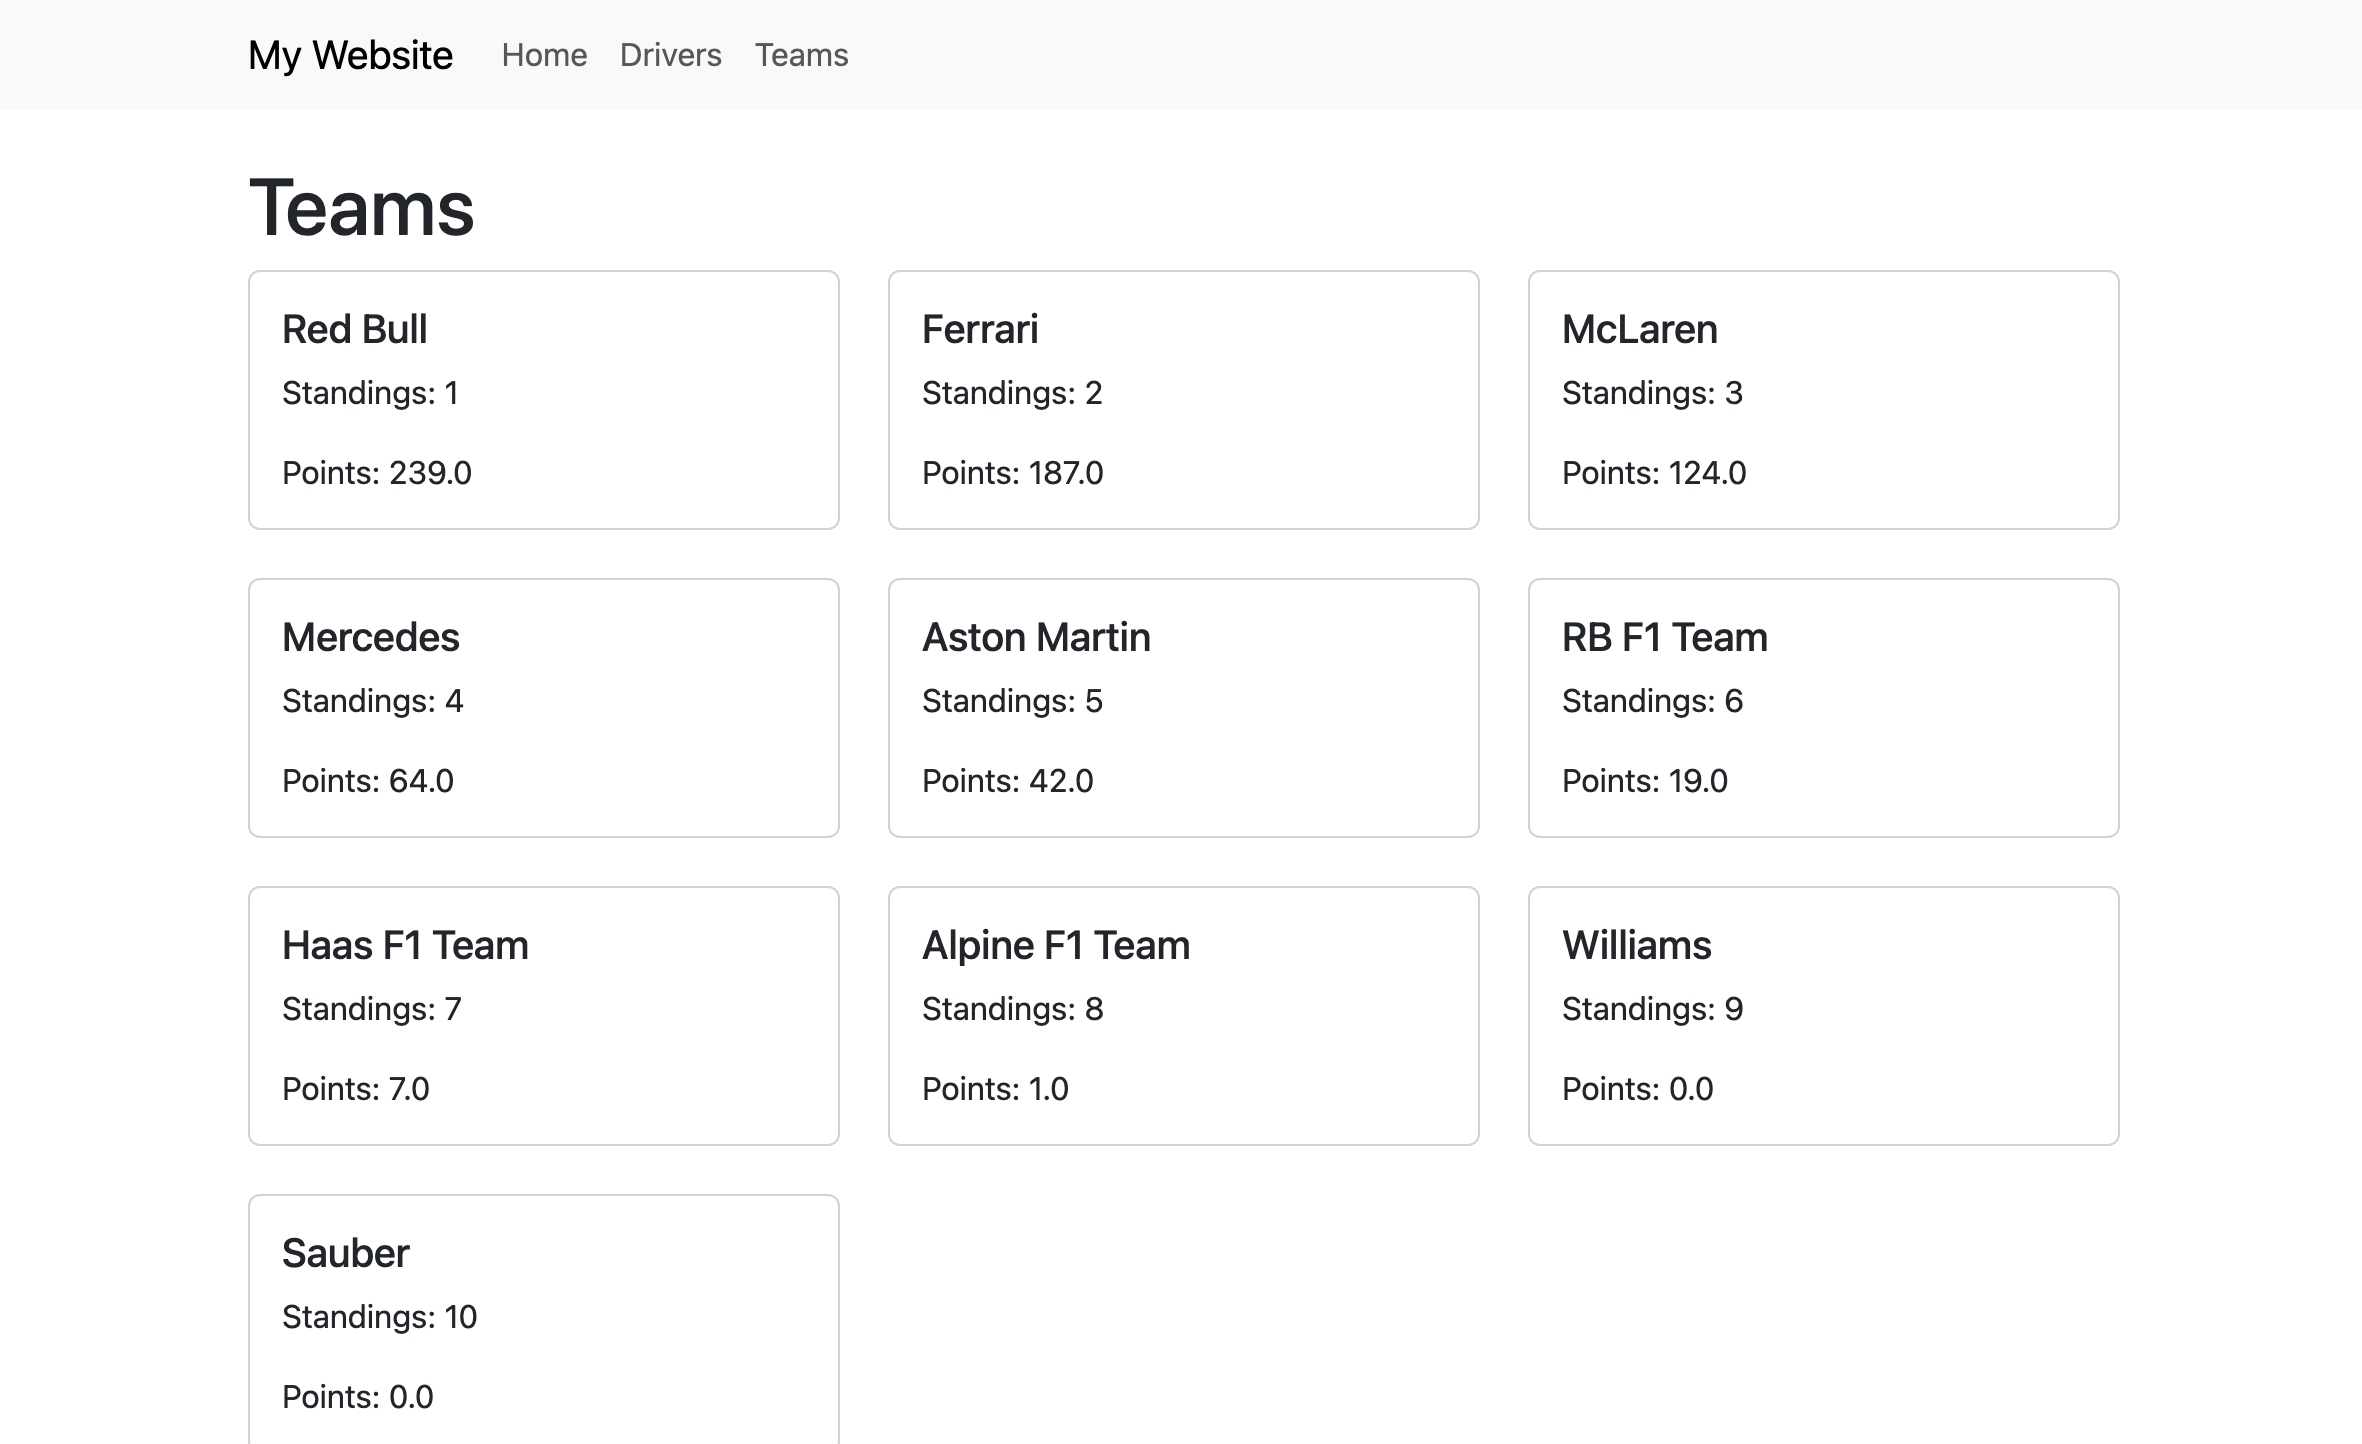
Task: Select the RB F1 Team card title
Action: (x=1664, y=637)
